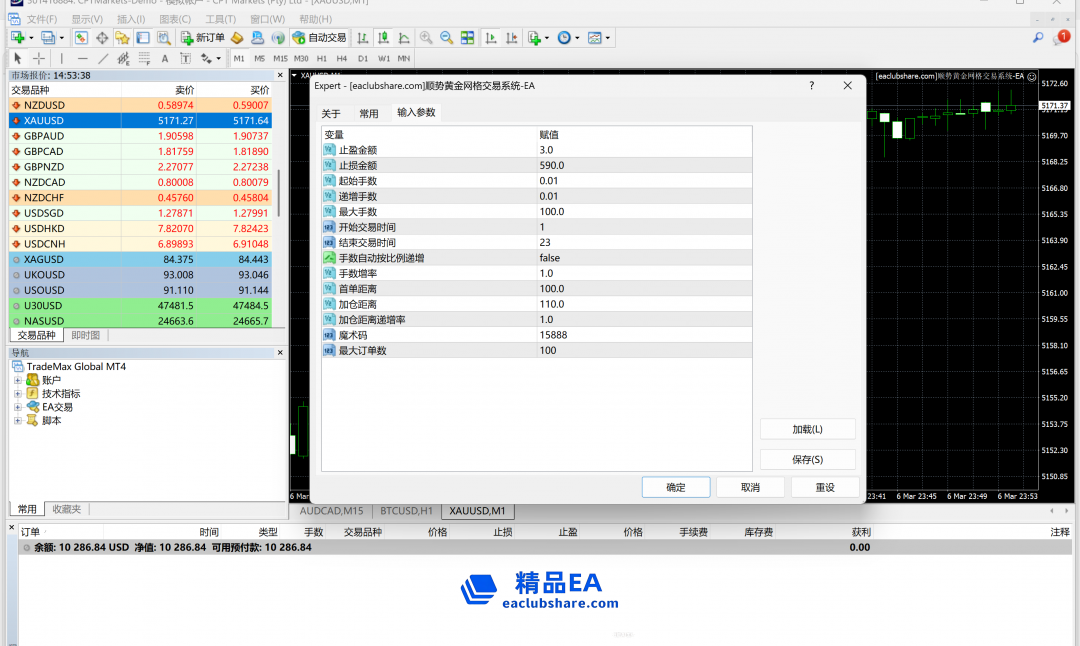The width and height of the screenshot is (1080, 646).
Task: Select the text label 'A' drawing tool
Action: tap(166, 59)
